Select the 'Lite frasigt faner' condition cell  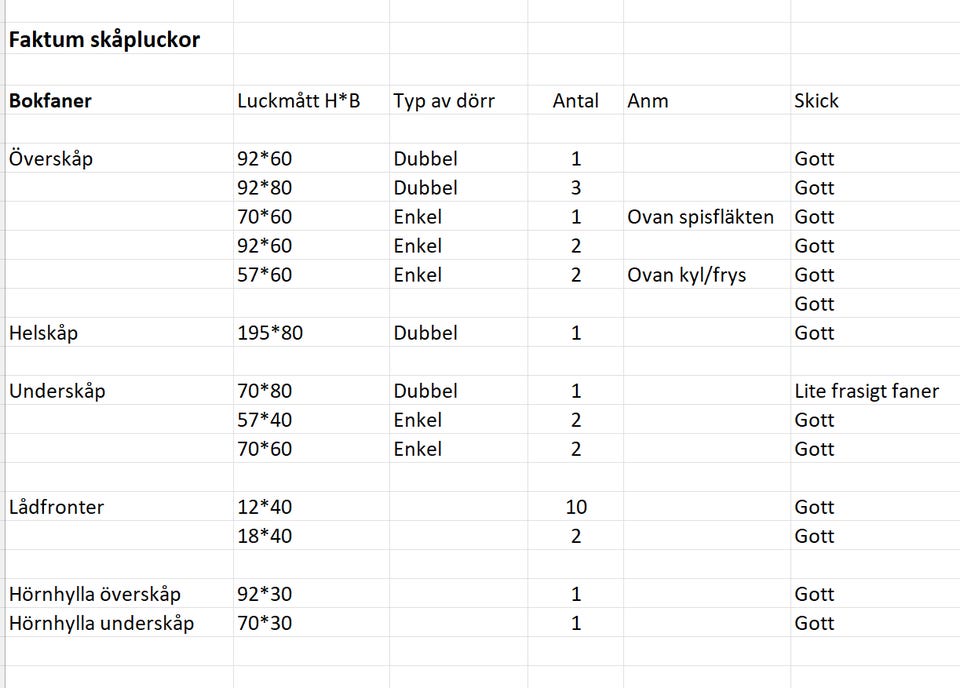click(x=867, y=391)
